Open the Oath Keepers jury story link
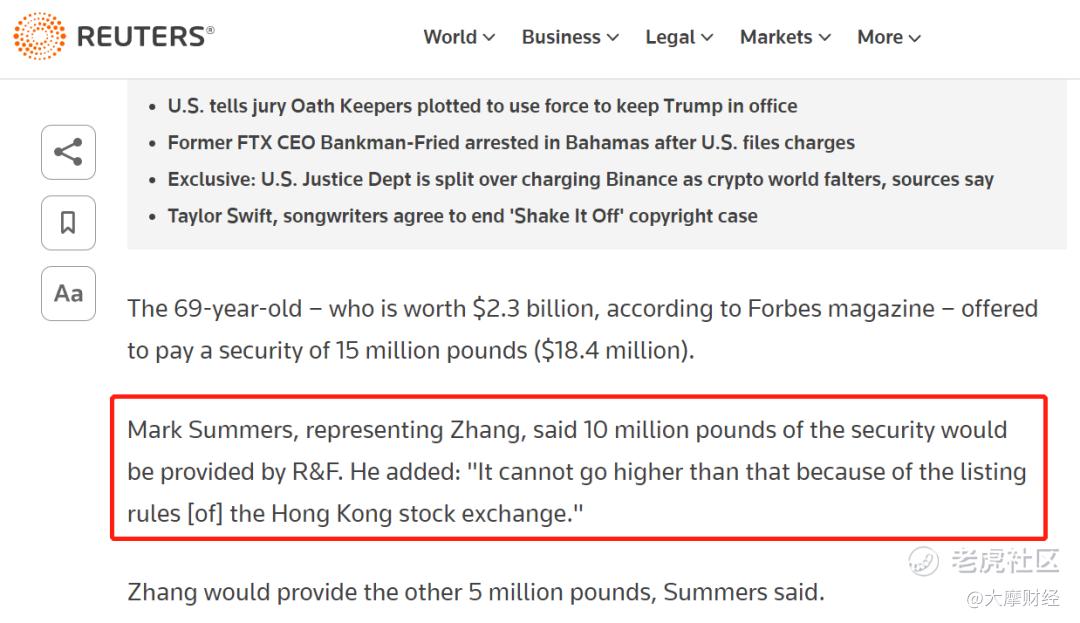The height and width of the screenshot is (623, 1080). [x=482, y=106]
